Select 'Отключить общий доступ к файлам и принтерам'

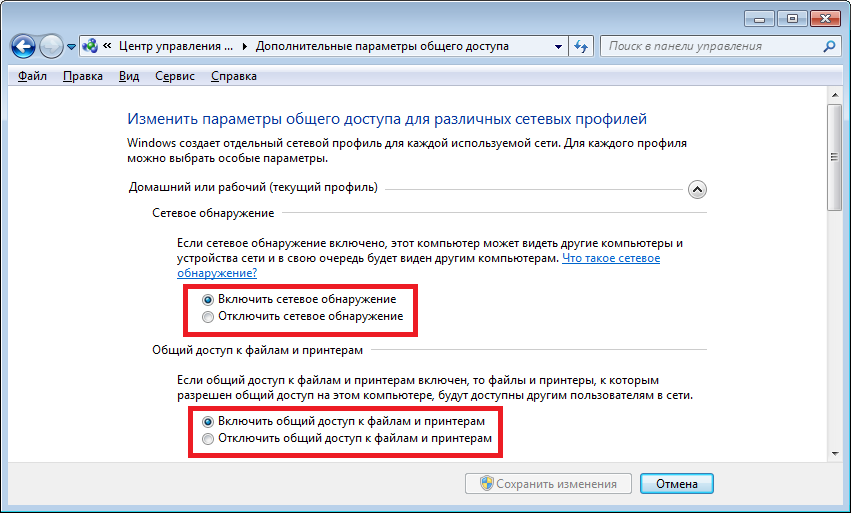(208, 439)
